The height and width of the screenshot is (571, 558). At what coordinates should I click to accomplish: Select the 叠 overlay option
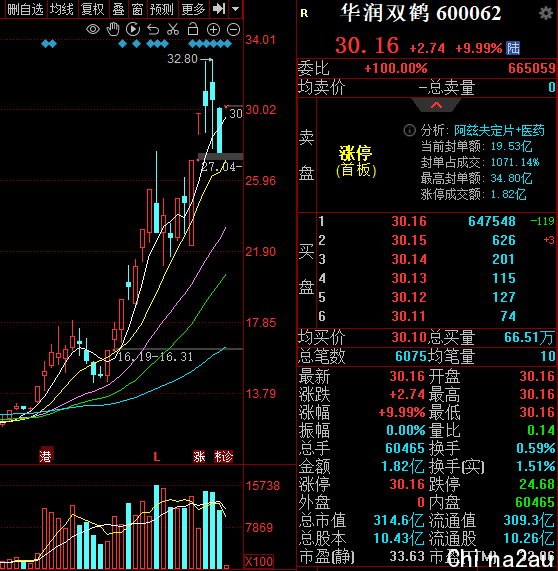point(118,9)
